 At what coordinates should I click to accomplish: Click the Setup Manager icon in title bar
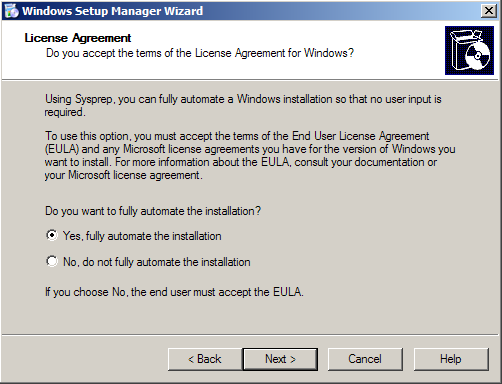tap(11, 11)
